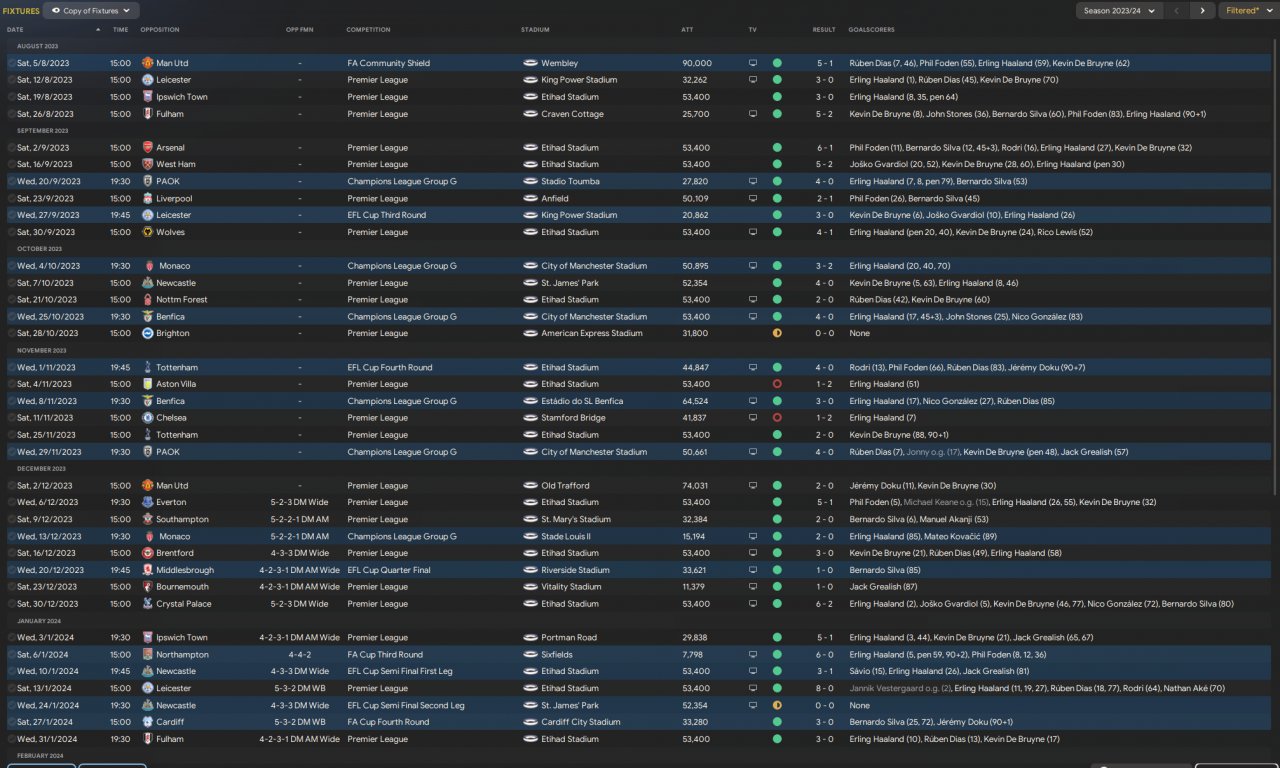
Task: Click the stadium icon beside Old Trafford
Action: (530, 486)
